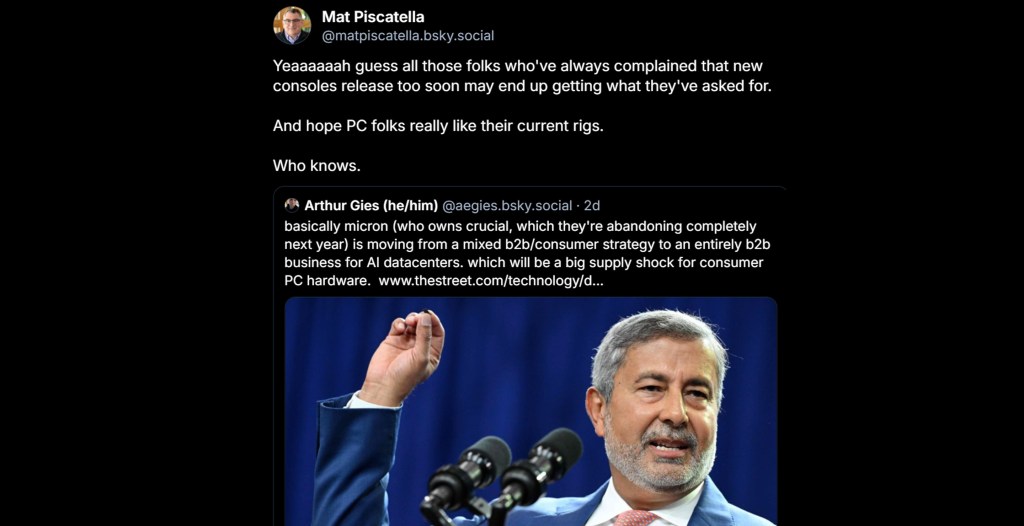The image size is (1024, 526).
Task: Click the "PC hardware." text in quote
Action: (x=327, y=281)
